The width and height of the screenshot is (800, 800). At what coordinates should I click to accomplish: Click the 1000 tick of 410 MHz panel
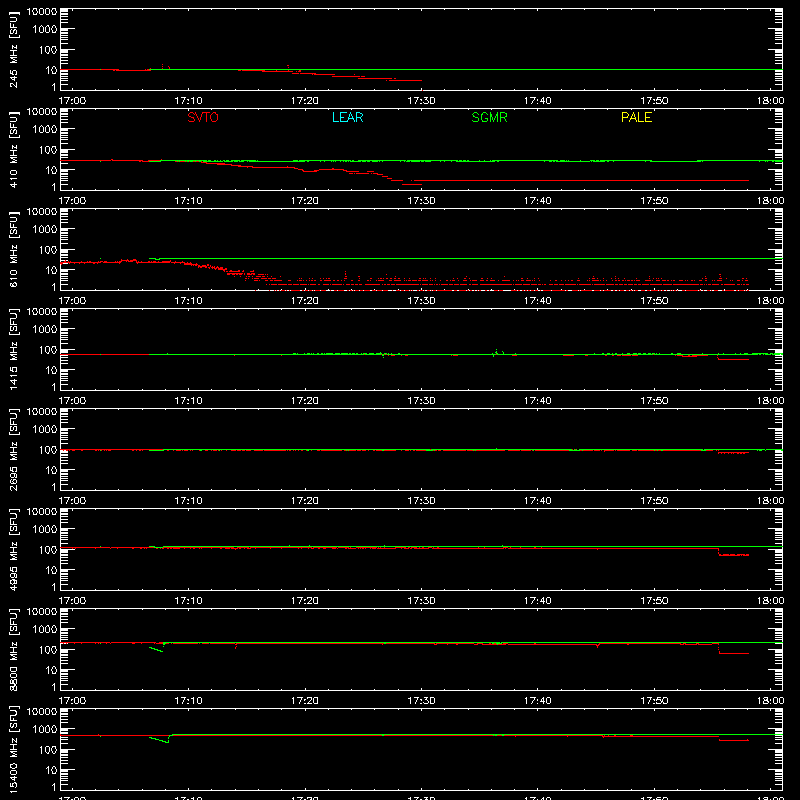click(45, 130)
